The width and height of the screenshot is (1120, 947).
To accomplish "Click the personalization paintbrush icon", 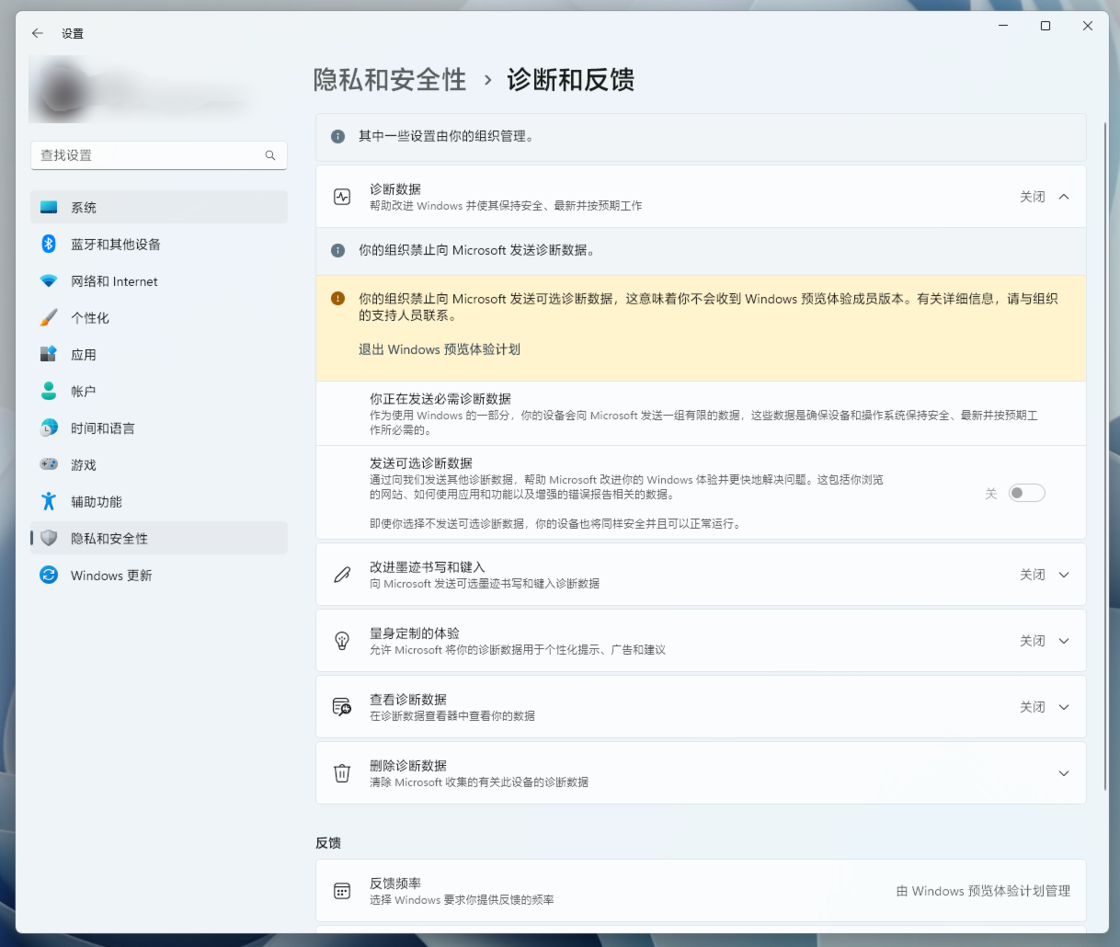I will tap(49, 318).
